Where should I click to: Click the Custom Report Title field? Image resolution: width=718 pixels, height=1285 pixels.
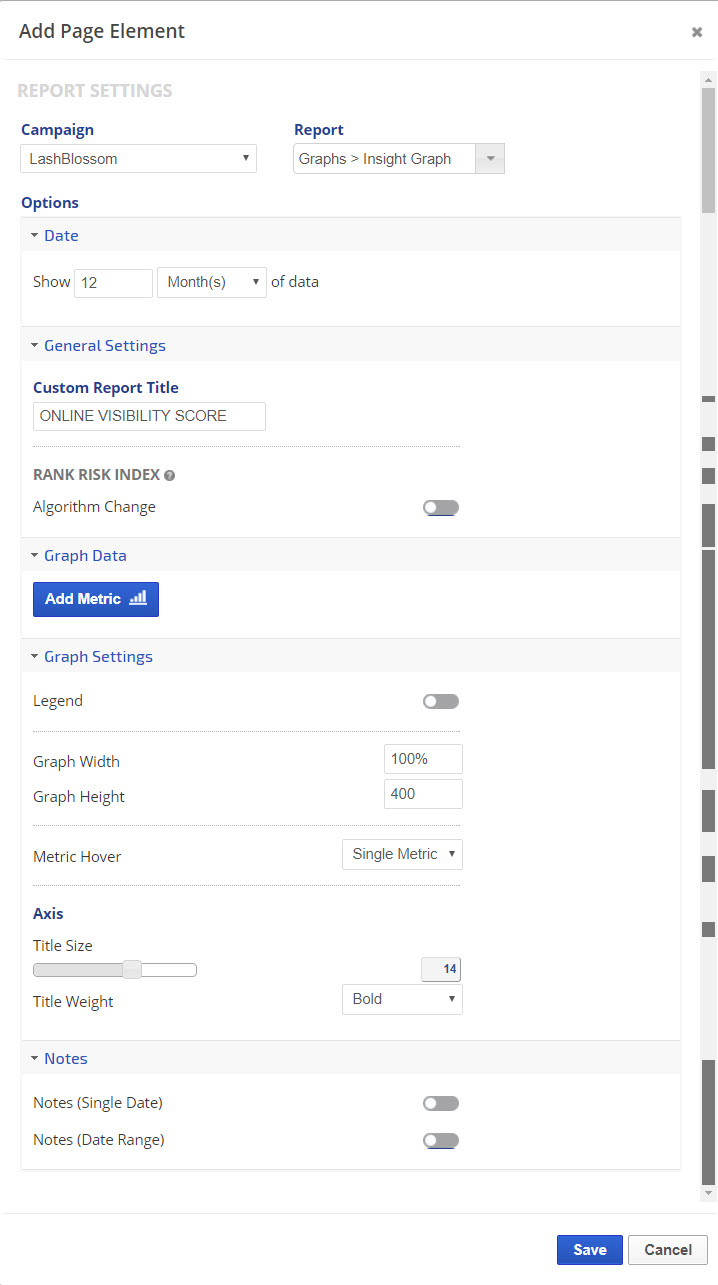[149, 416]
